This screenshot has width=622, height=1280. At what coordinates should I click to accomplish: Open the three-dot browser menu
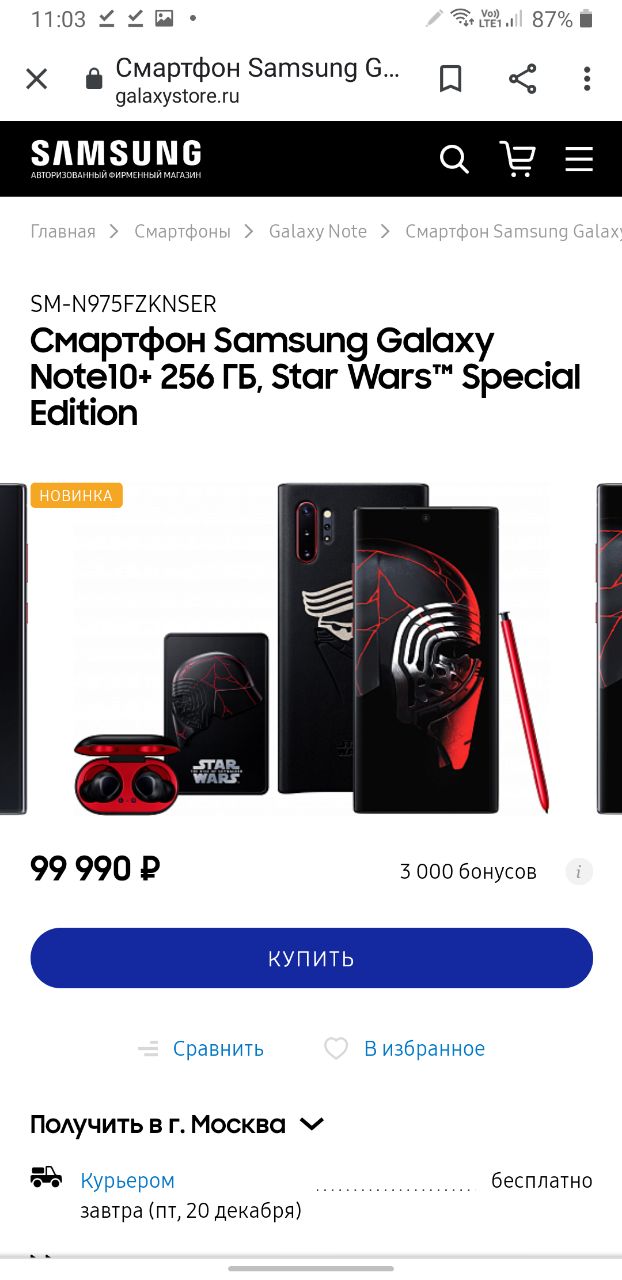point(587,79)
